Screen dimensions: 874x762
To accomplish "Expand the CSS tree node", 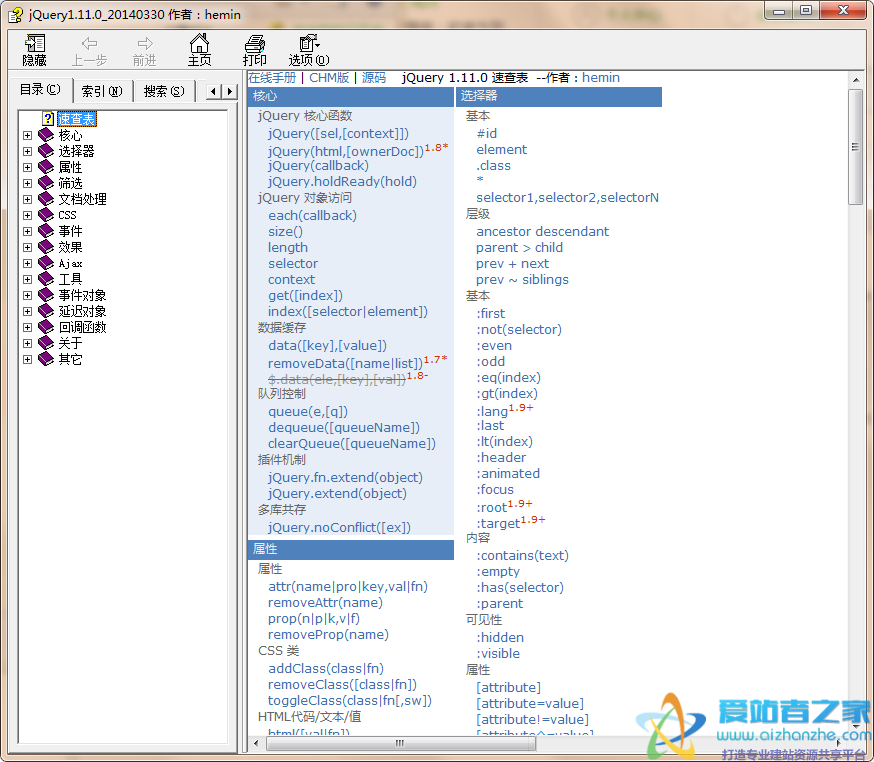I will tap(27, 215).
